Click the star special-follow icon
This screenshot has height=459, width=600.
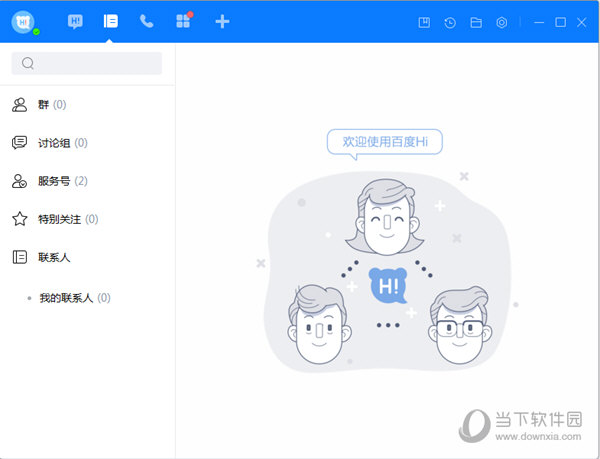[20, 219]
